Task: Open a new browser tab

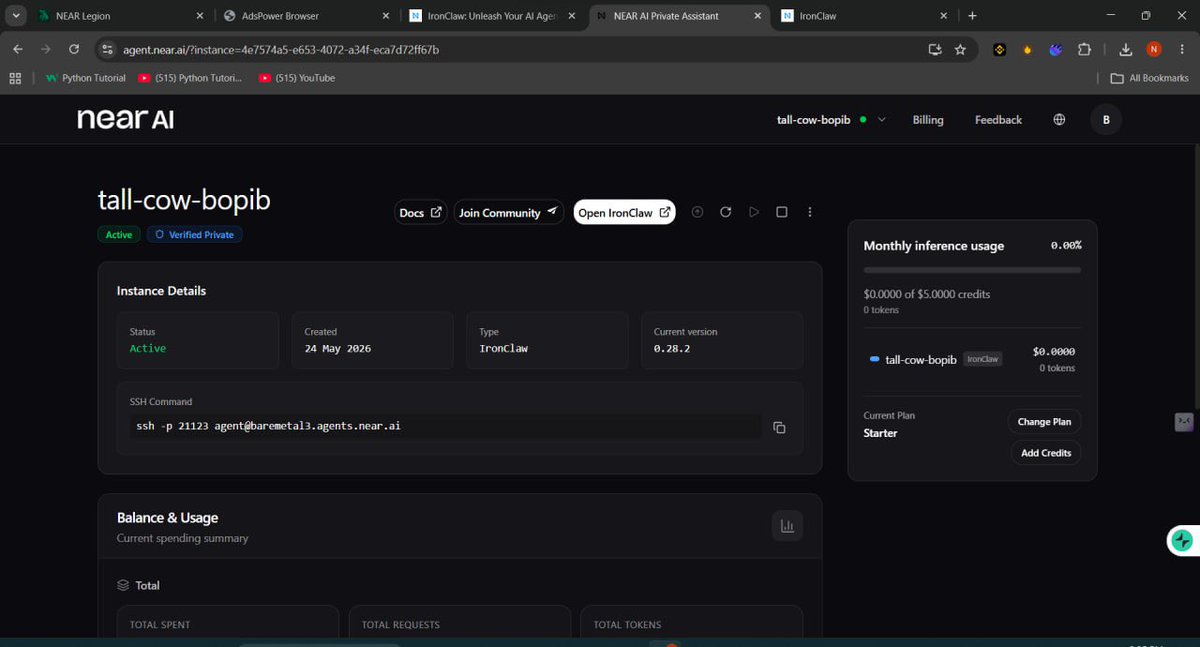Action: (972, 16)
